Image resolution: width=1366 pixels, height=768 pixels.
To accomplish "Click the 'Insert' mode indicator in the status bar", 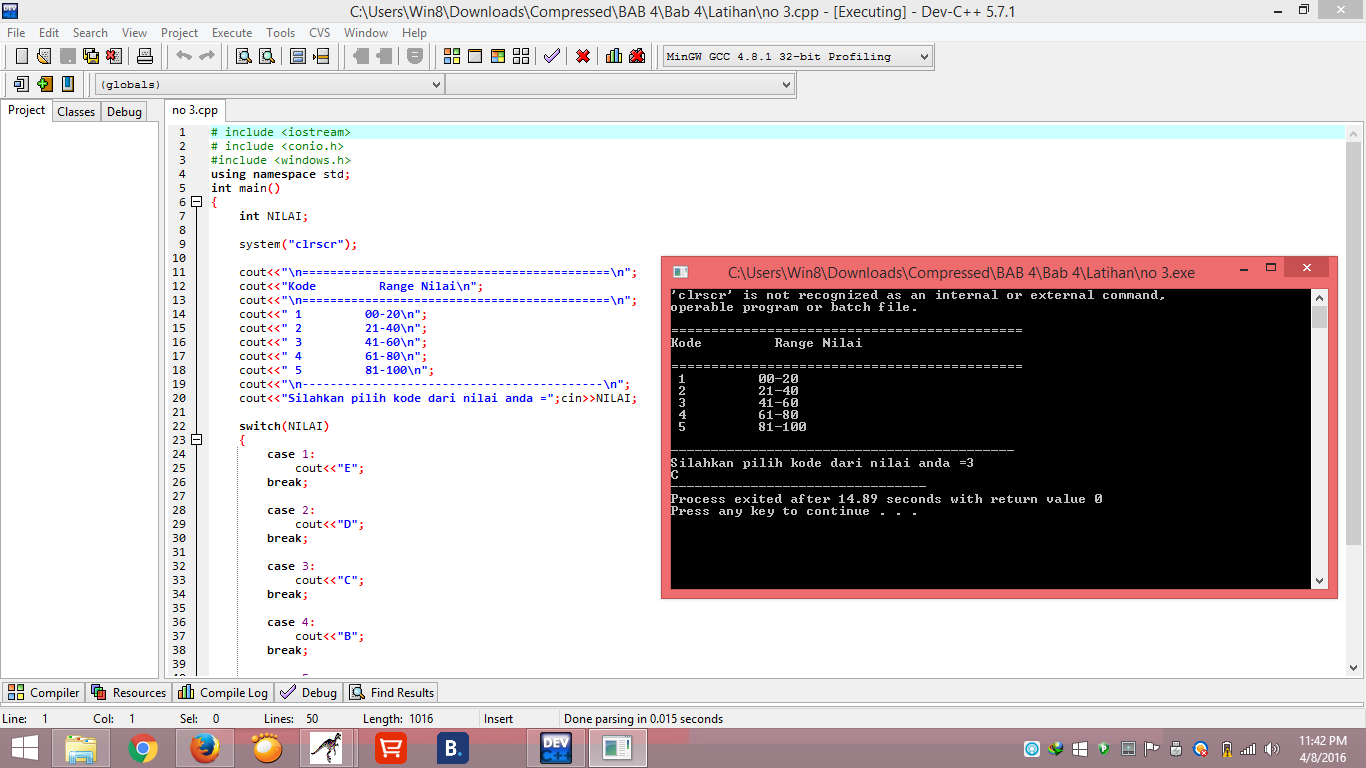I will click(498, 719).
